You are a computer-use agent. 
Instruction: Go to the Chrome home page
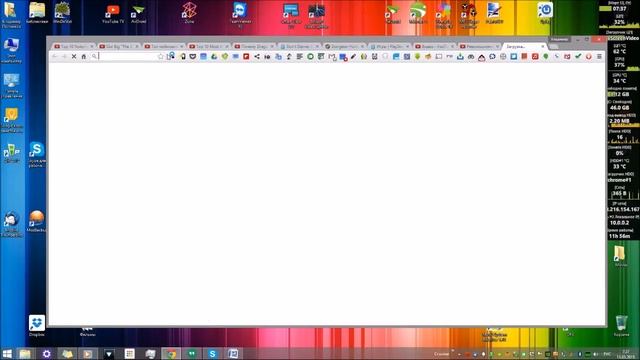coord(84,57)
